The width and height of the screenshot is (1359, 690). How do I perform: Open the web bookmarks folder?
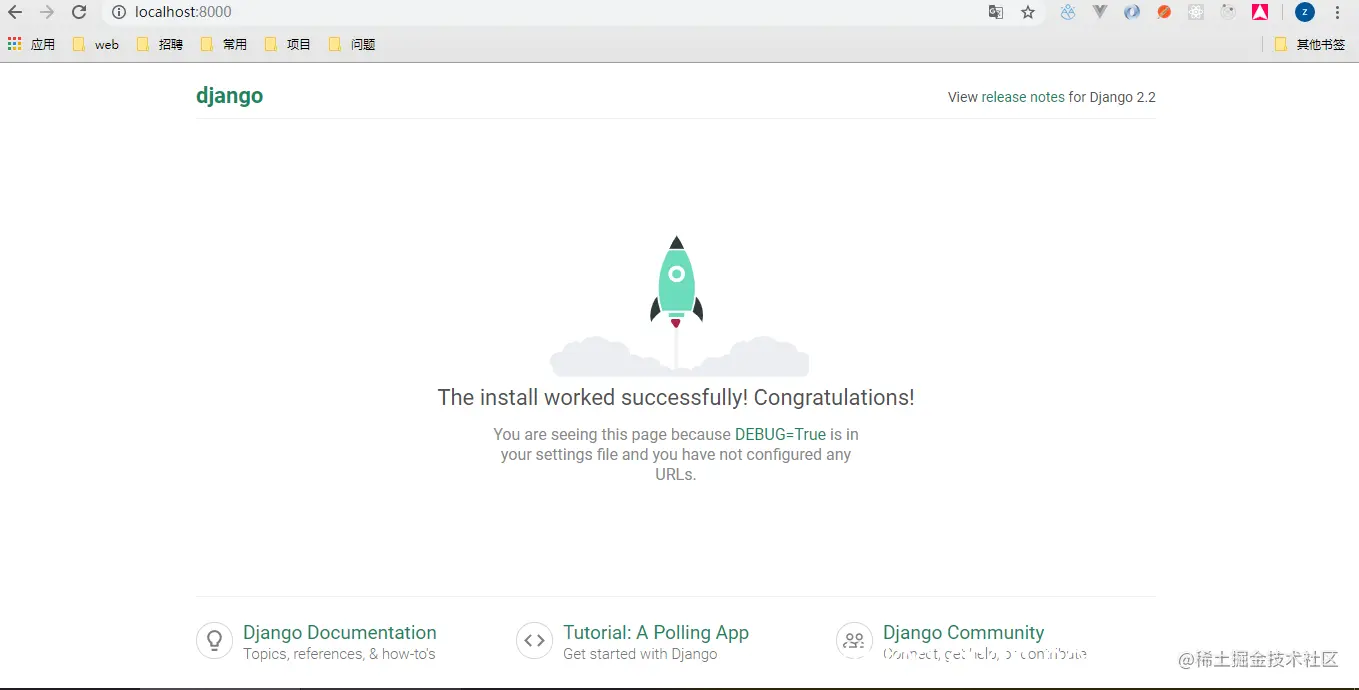(96, 44)
